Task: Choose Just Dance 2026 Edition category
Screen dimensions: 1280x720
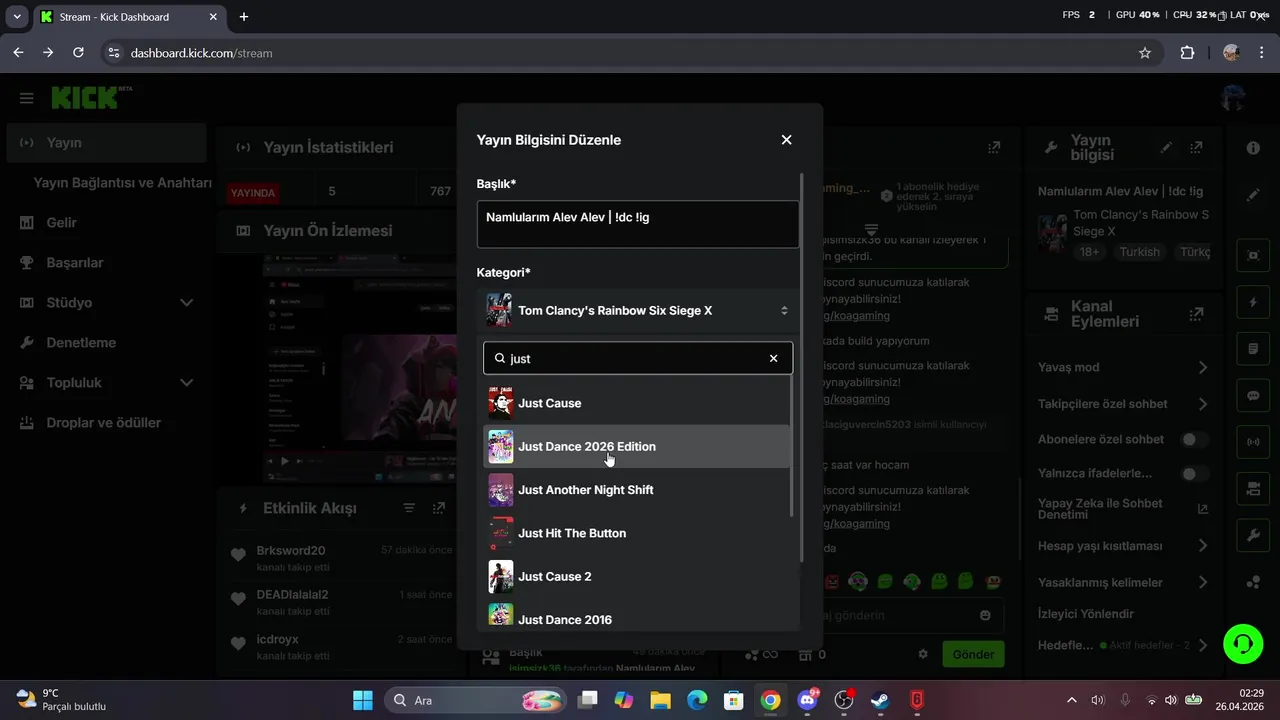Action: tap(636, 447)
